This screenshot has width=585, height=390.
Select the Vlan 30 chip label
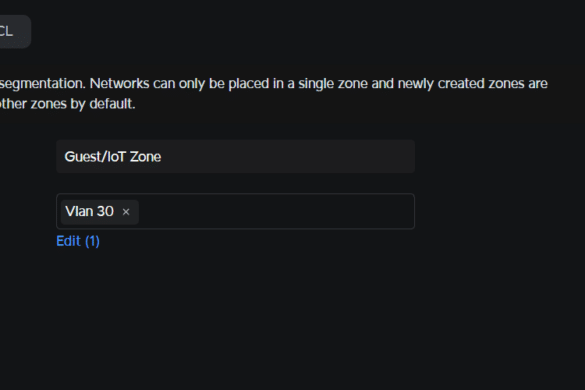(89, 212)
